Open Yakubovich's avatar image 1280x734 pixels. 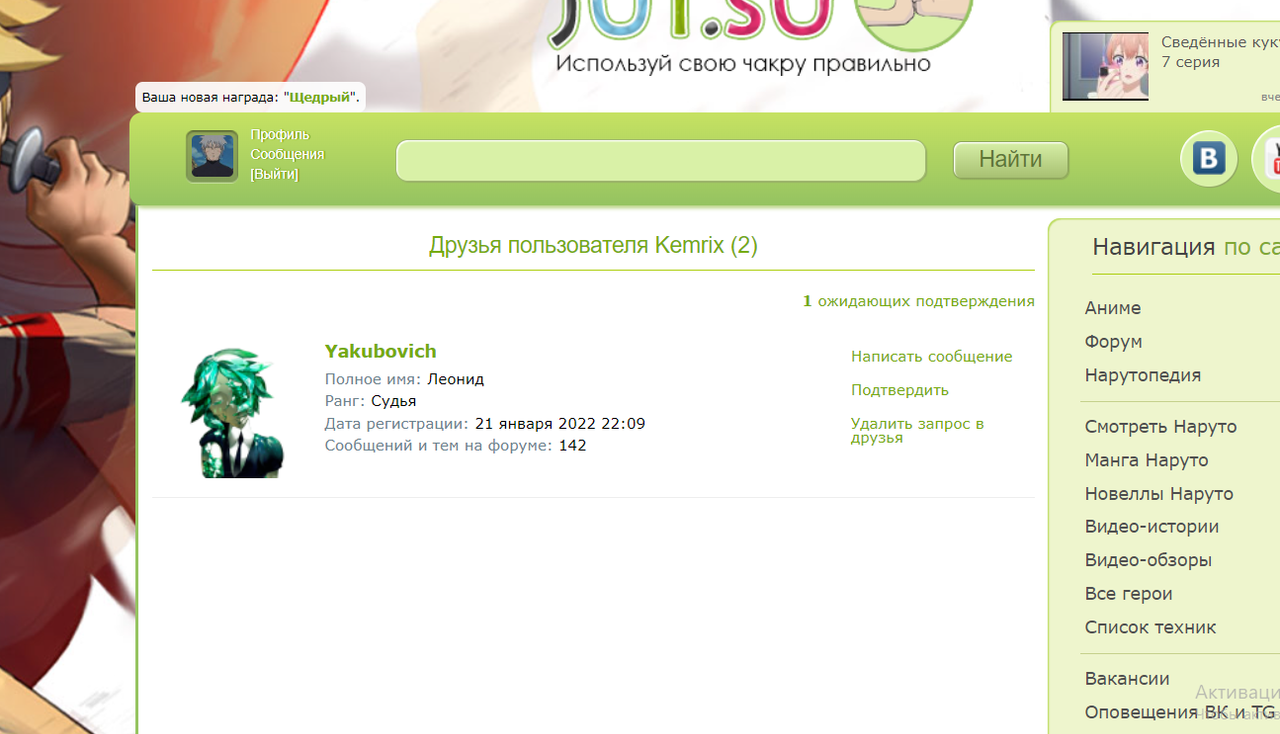pyautogui.click(x=232, y=412)
